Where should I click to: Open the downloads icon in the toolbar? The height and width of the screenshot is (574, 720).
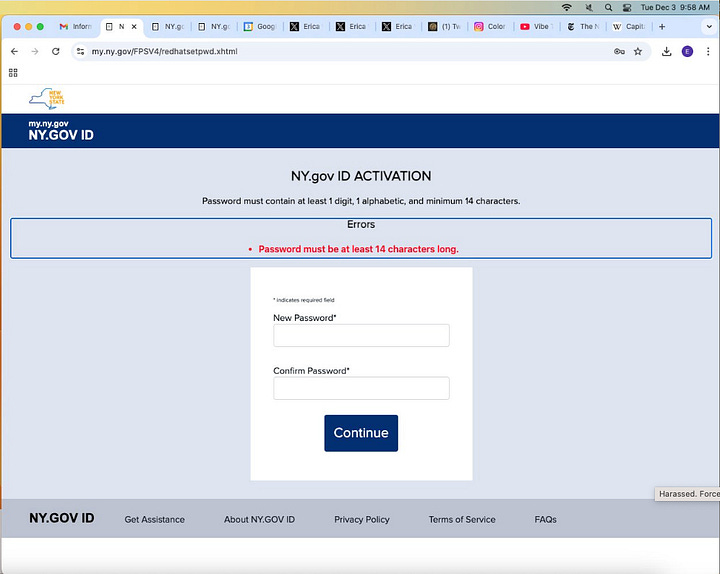(x=666, y=51)
